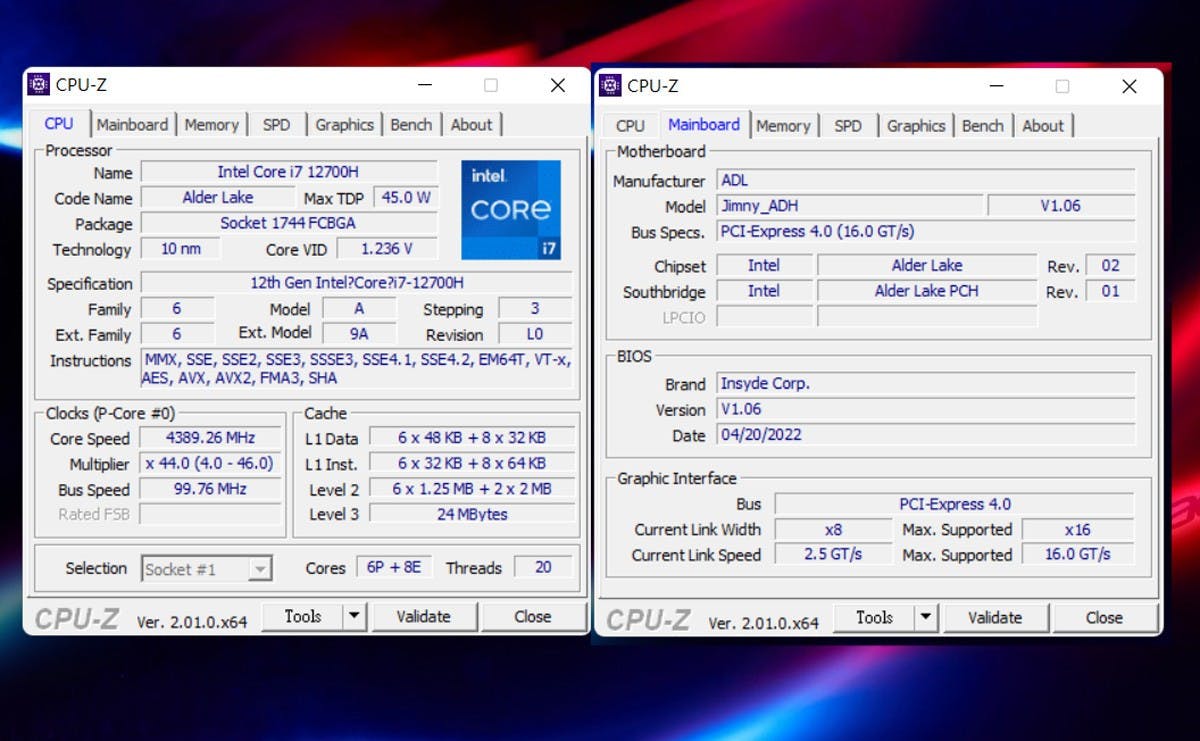Click the CPU-Z title icon in the right window
The image size is (1200, 741).
pyautogui.click(x=610, y=86)
